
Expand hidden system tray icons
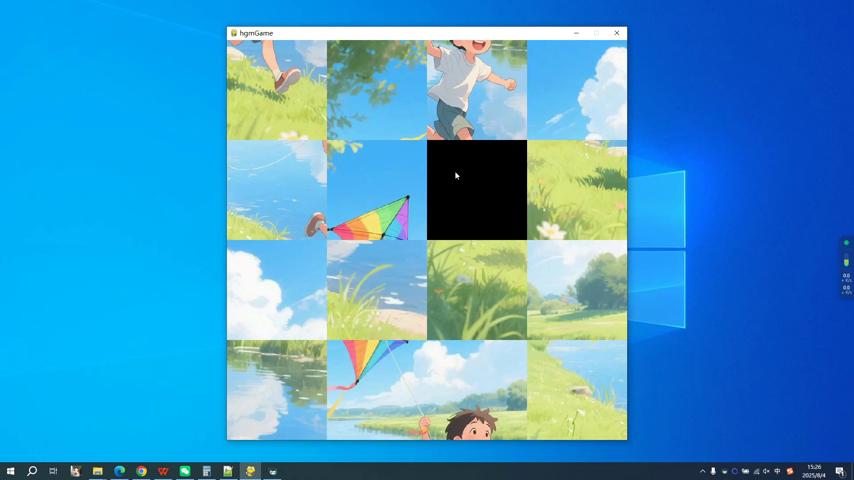702,471
